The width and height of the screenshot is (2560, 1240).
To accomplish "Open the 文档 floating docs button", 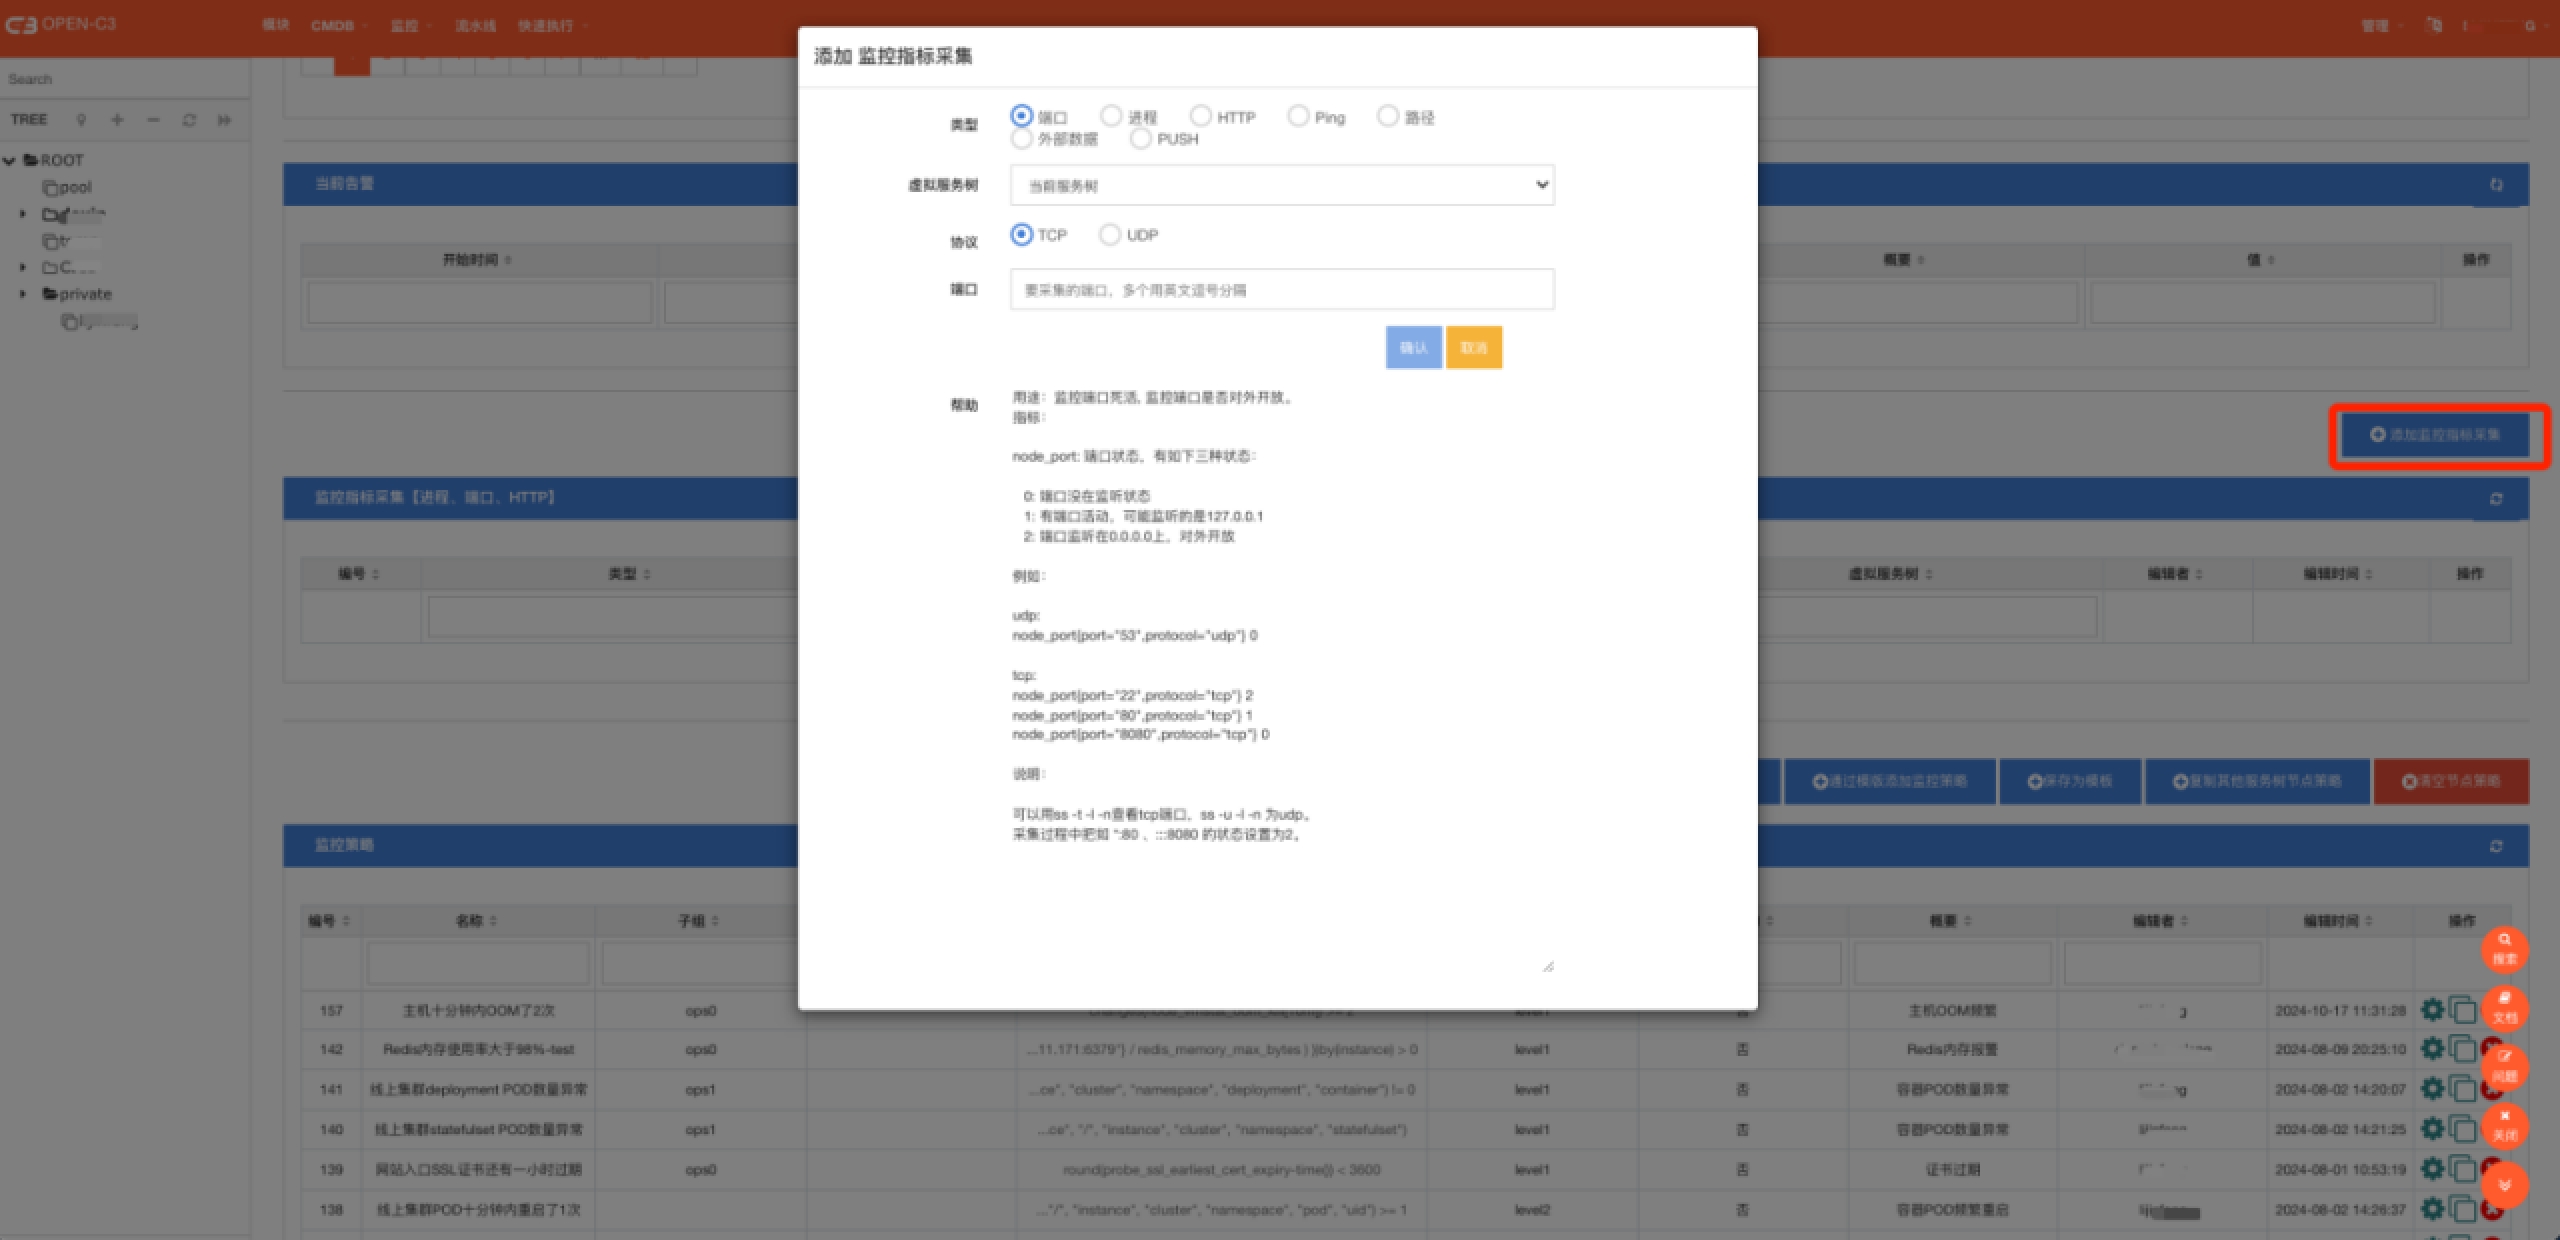I will pyautogui.click(x=2504, y=1008).
